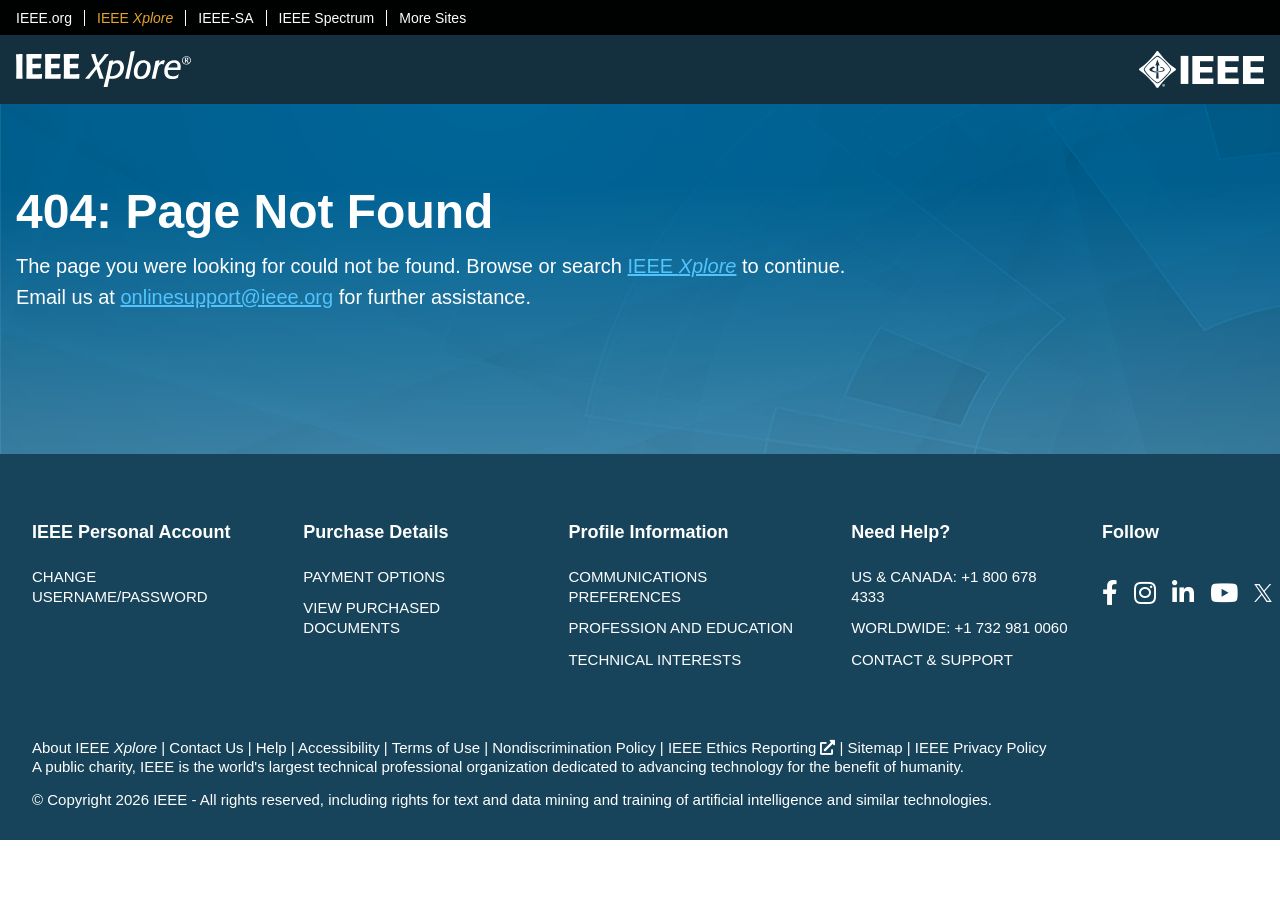Open the IEEE Instagram icon

tap(1145, 593)
